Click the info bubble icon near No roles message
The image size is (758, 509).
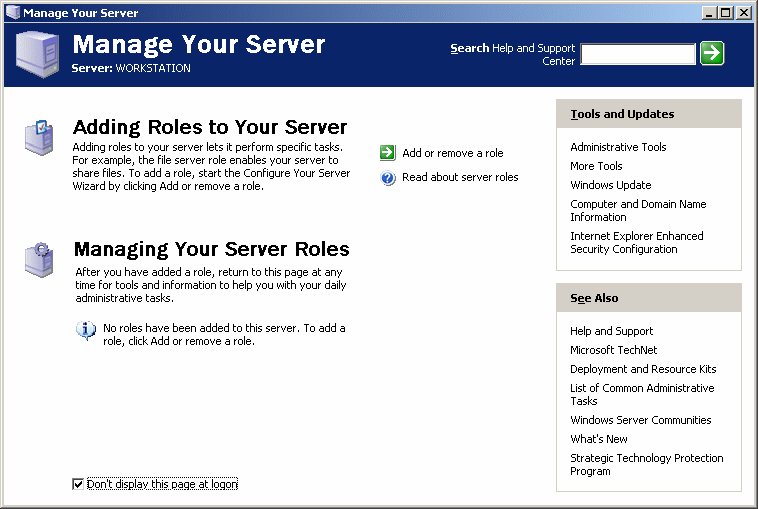[86, 330]
